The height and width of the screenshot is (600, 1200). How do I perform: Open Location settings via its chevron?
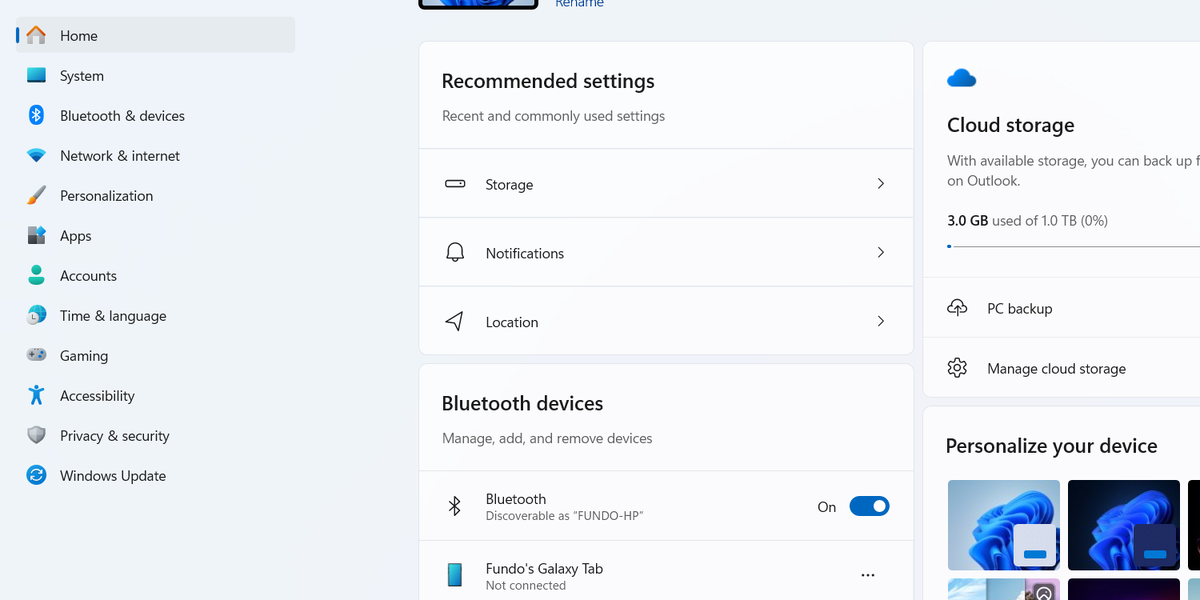pos(880,322)
